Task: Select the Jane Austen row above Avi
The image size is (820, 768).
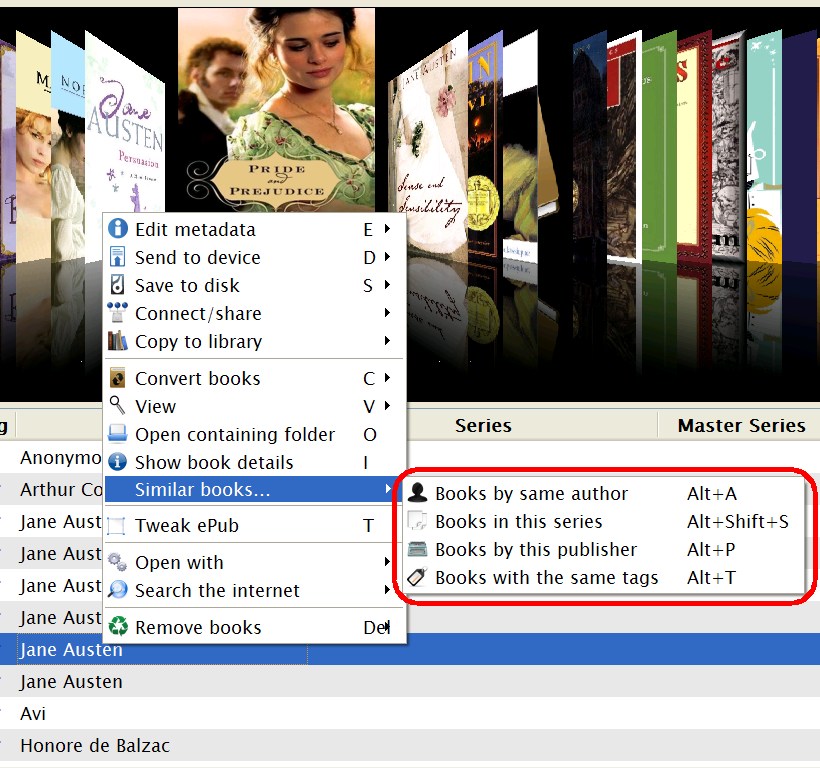Action: point(410,681)
